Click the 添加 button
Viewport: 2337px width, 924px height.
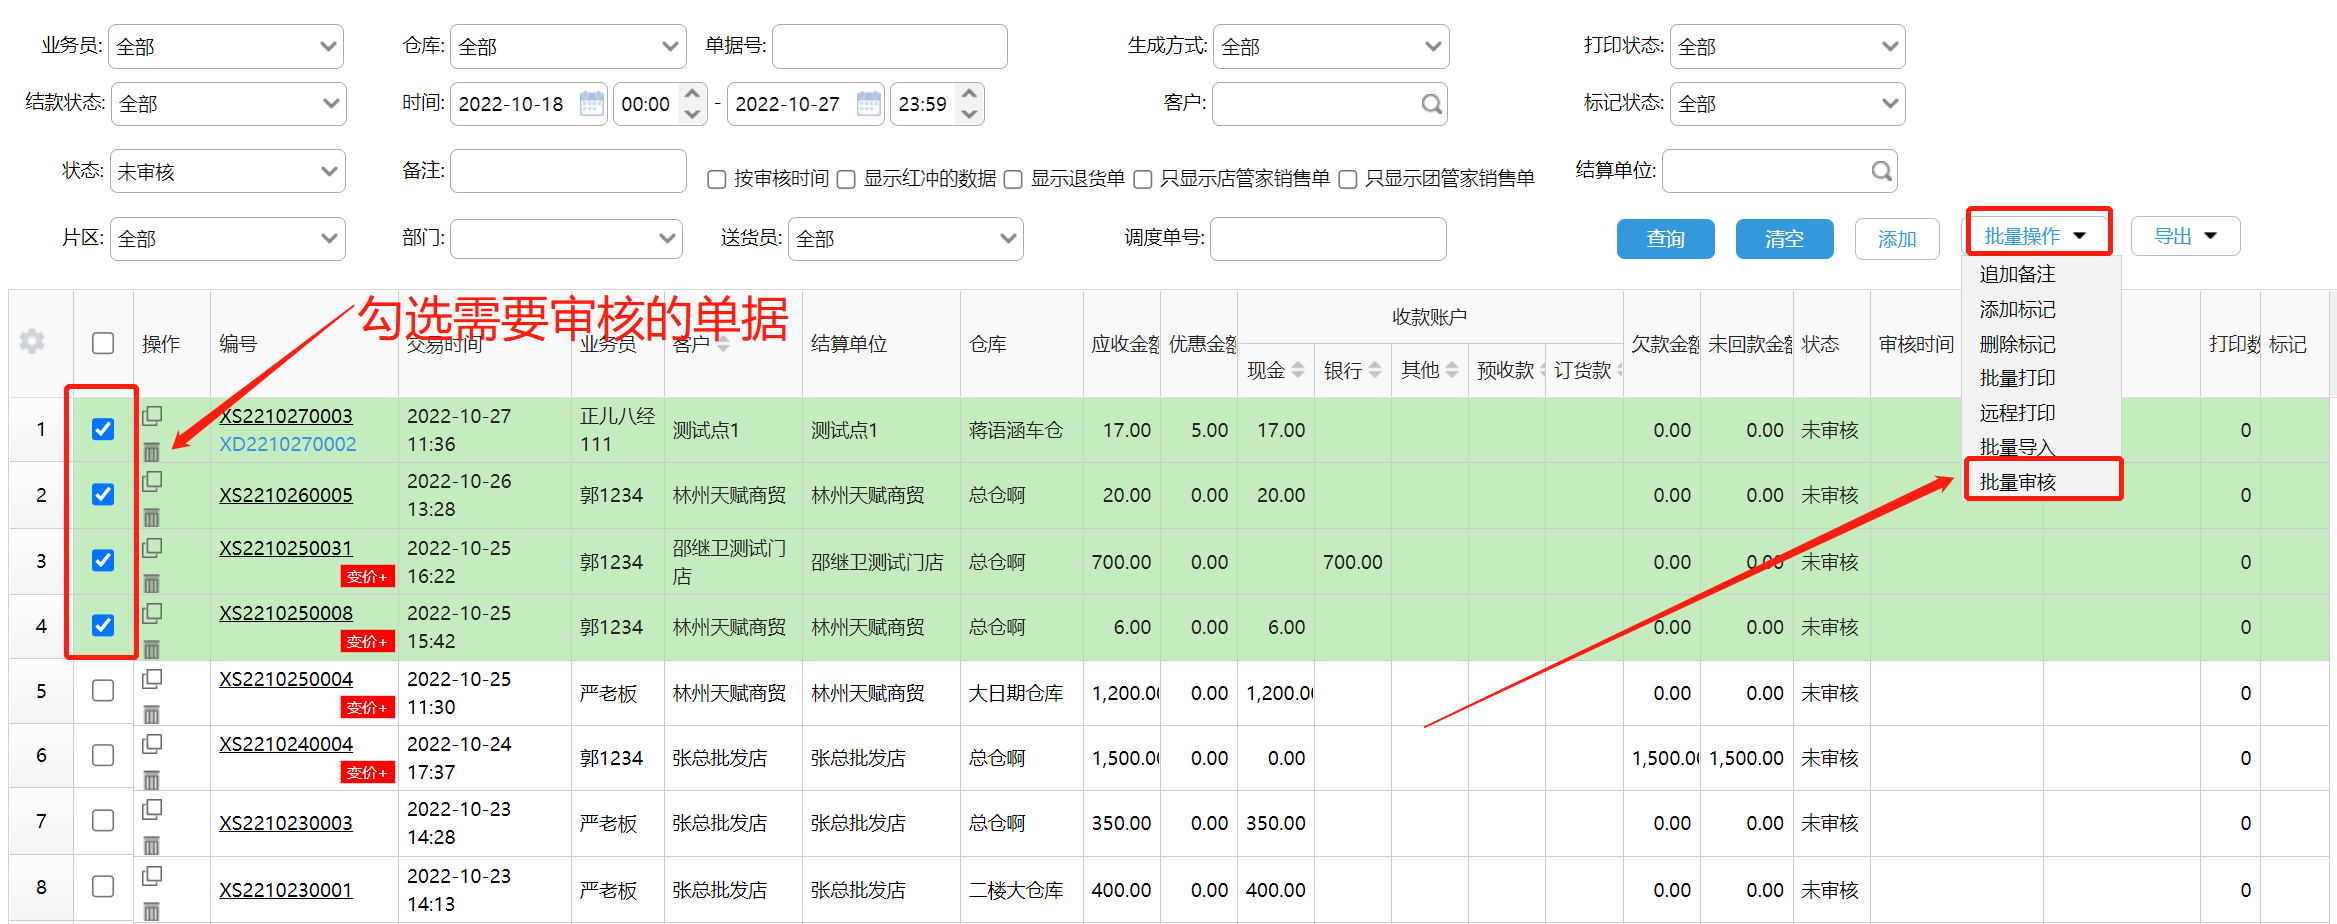[x=1897, y=239]
